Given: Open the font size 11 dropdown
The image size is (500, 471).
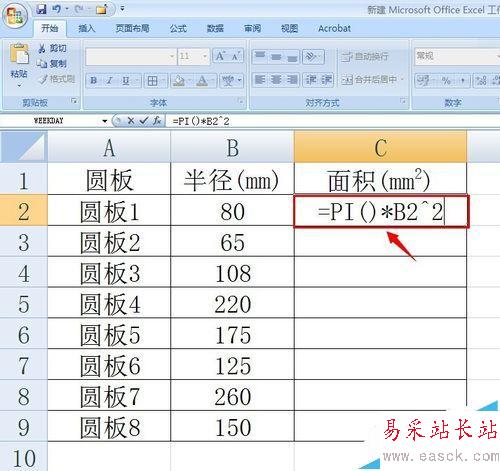Looking at the screenshot, I should point(205,56).
